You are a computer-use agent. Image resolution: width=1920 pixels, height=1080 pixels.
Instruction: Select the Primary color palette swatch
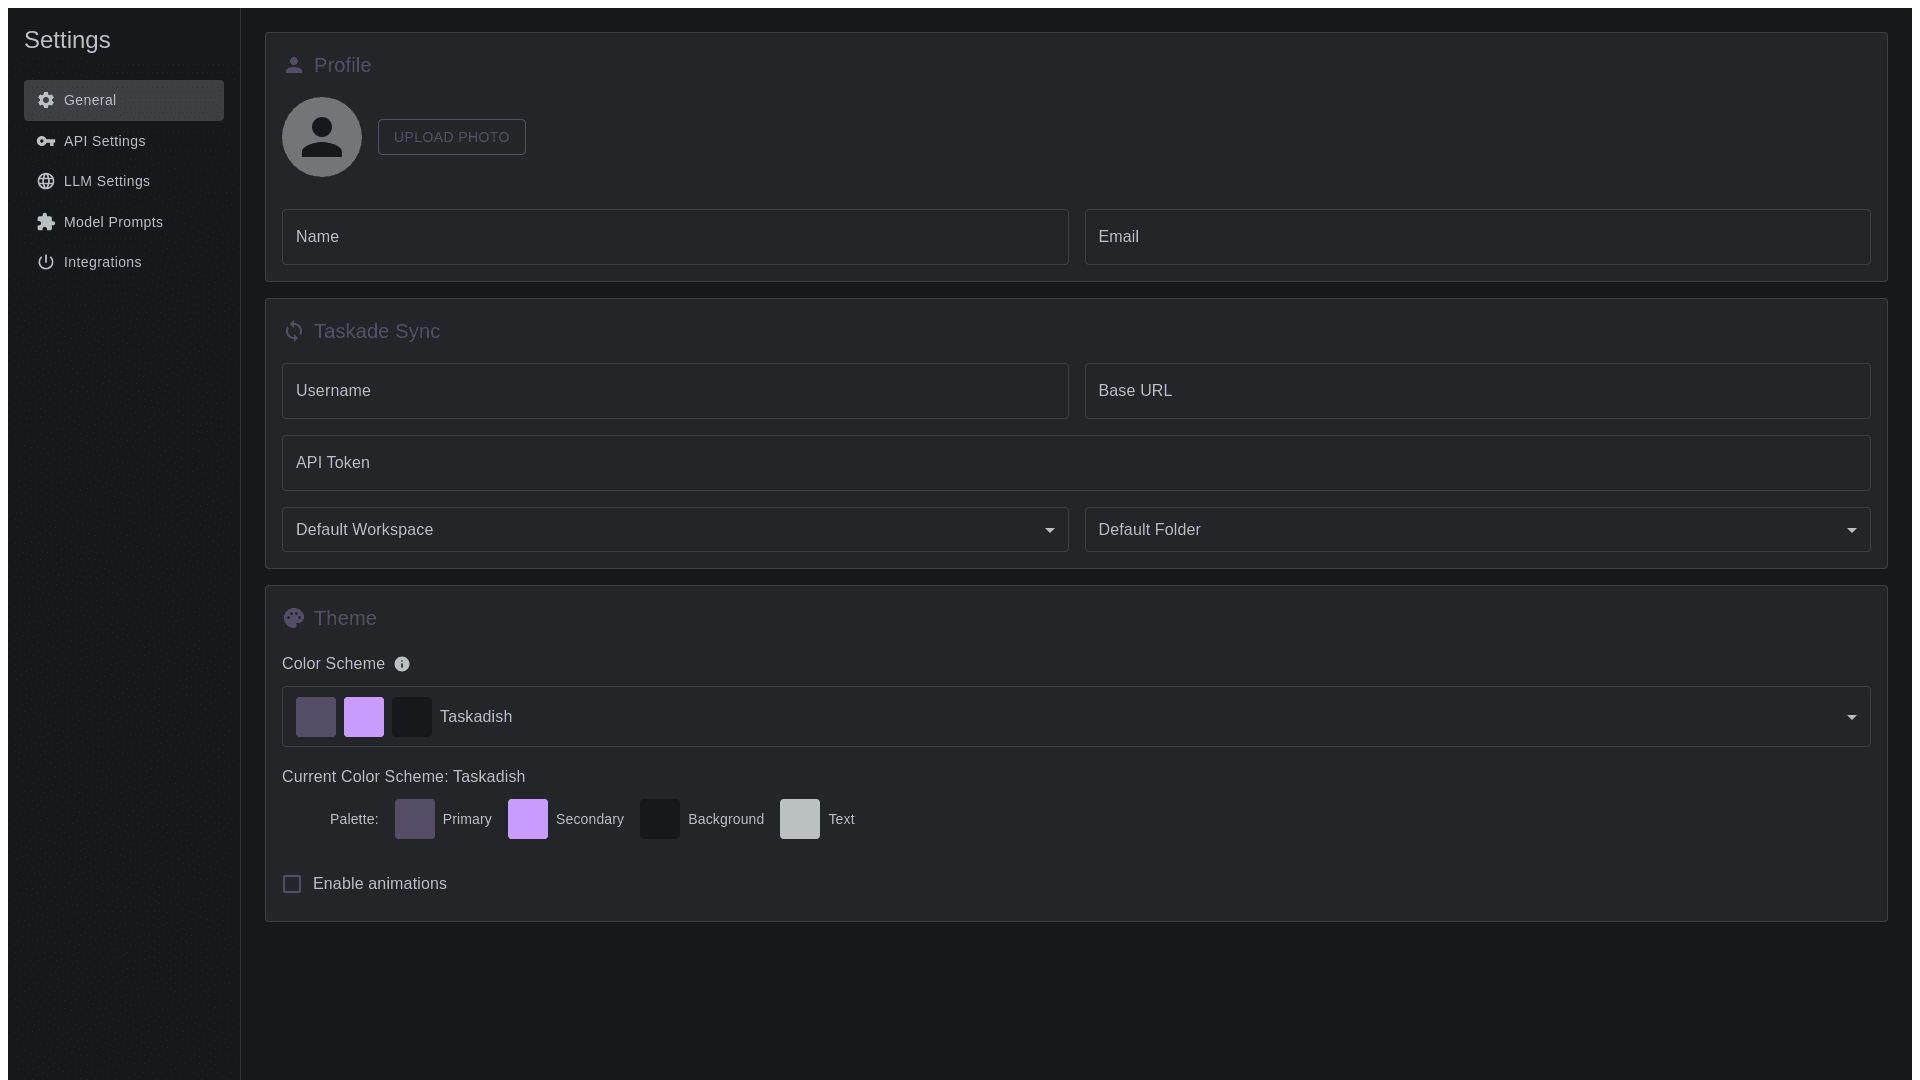415,819
